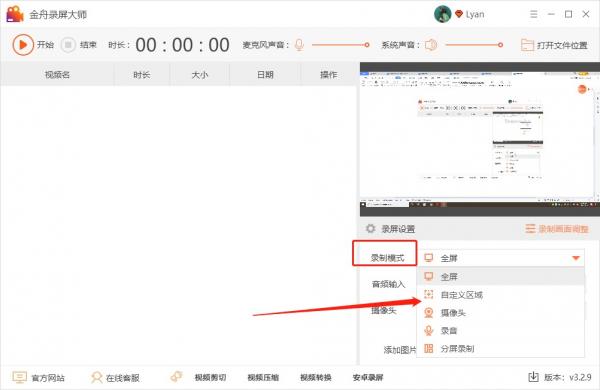
Task: Adjust the system sound volume slider
Action: (x=474, y=45)
